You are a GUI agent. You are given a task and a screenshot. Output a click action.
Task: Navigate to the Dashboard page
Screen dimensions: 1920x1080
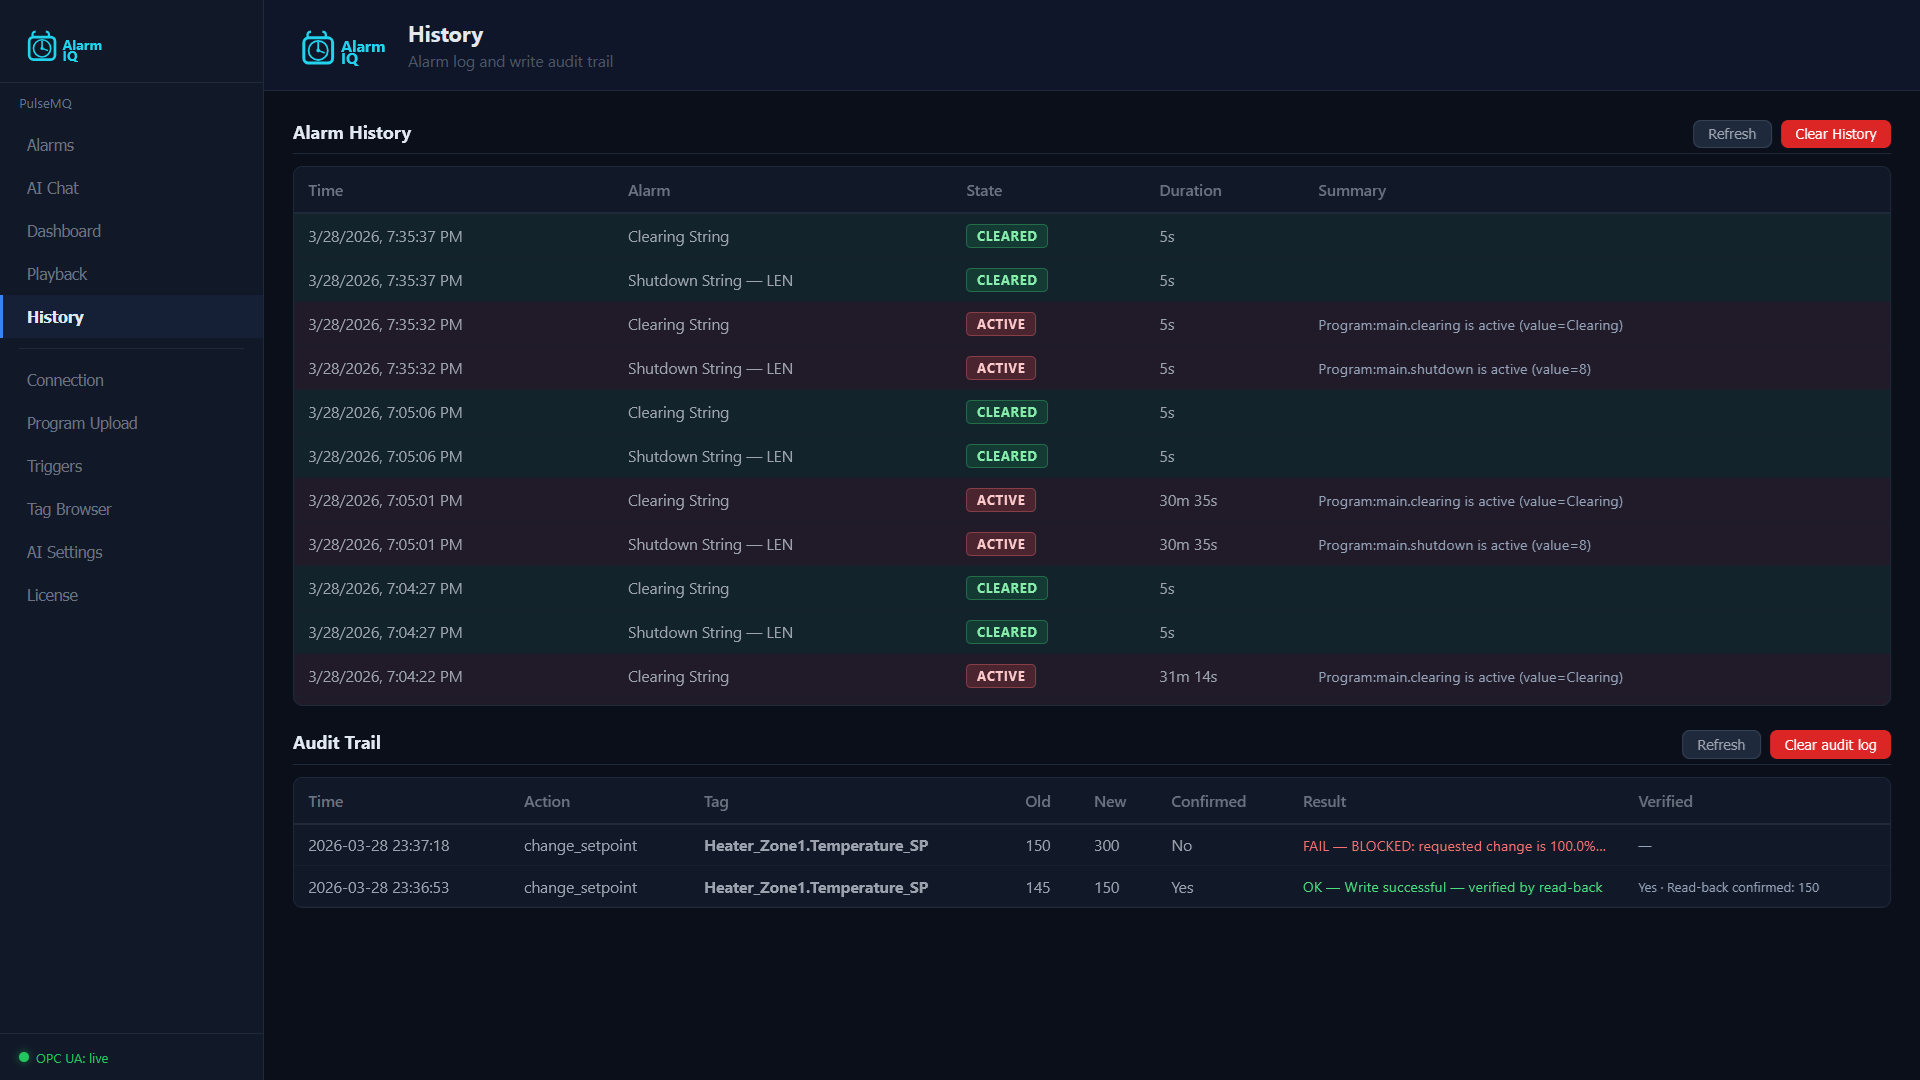[63, 230]
